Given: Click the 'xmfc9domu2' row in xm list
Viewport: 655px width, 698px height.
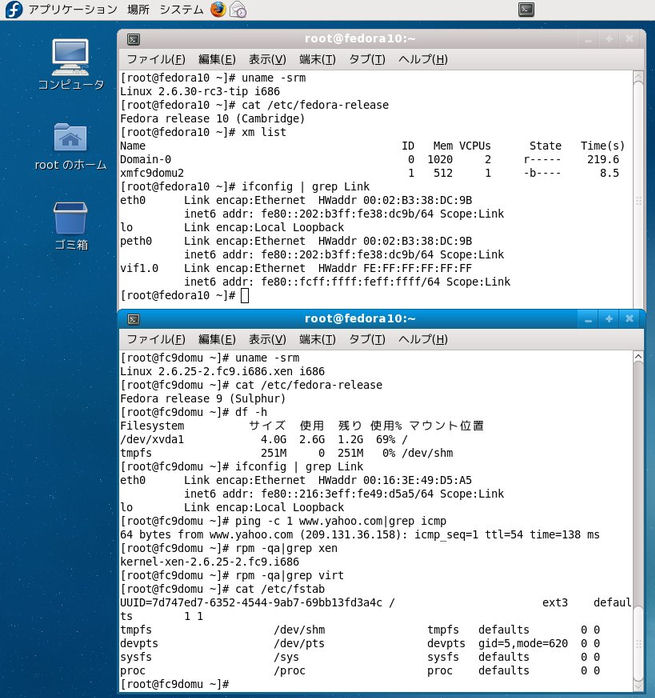Looking at the screenshot, I should point(370,173).
